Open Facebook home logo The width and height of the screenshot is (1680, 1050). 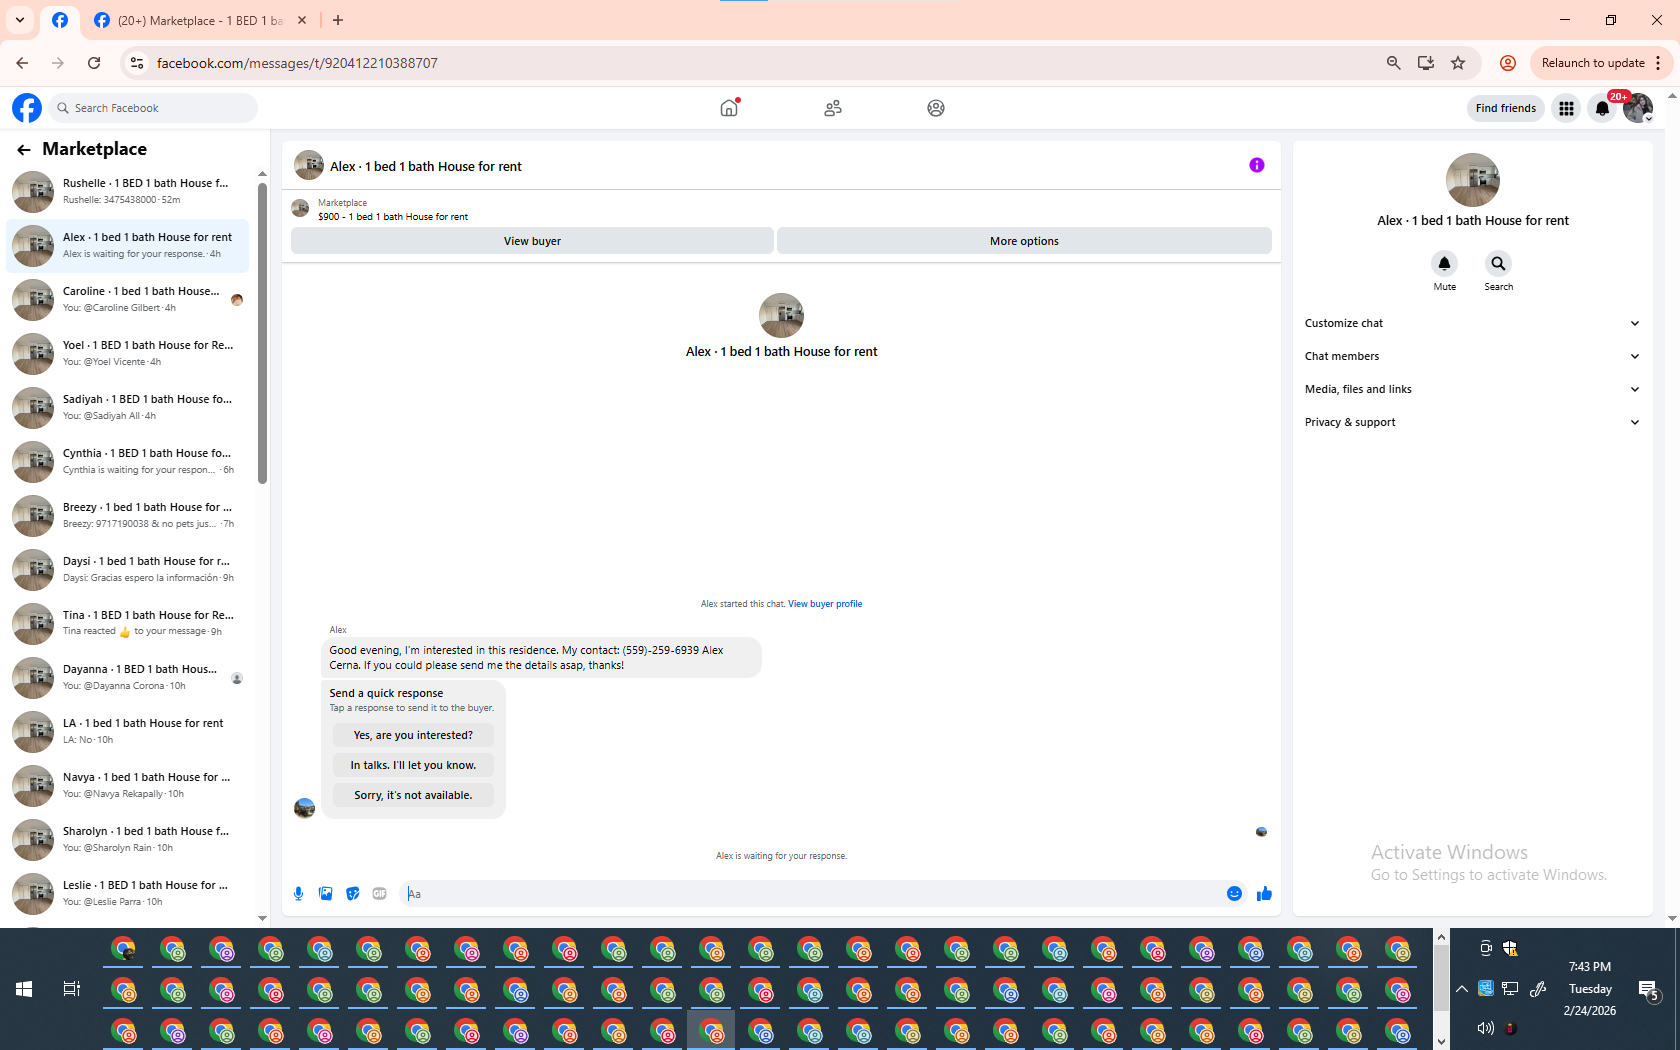pos(27,108)
